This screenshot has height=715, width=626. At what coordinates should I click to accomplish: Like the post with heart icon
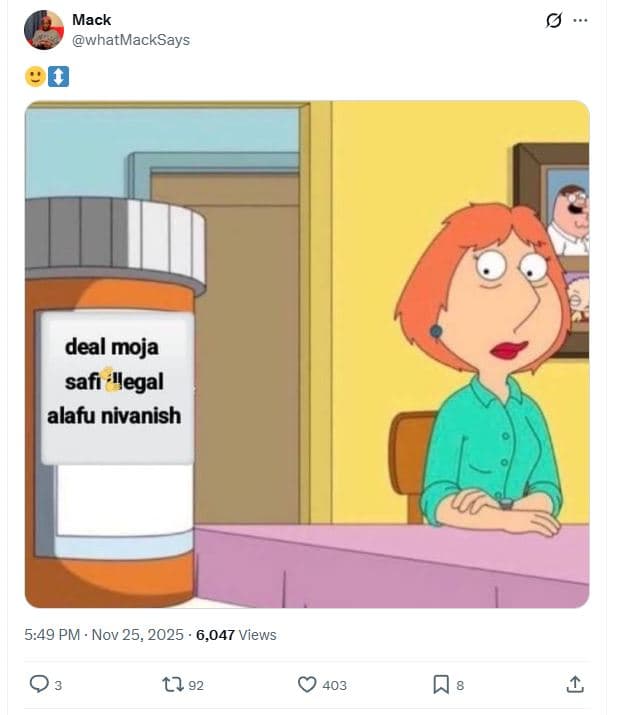pos(307,684)
